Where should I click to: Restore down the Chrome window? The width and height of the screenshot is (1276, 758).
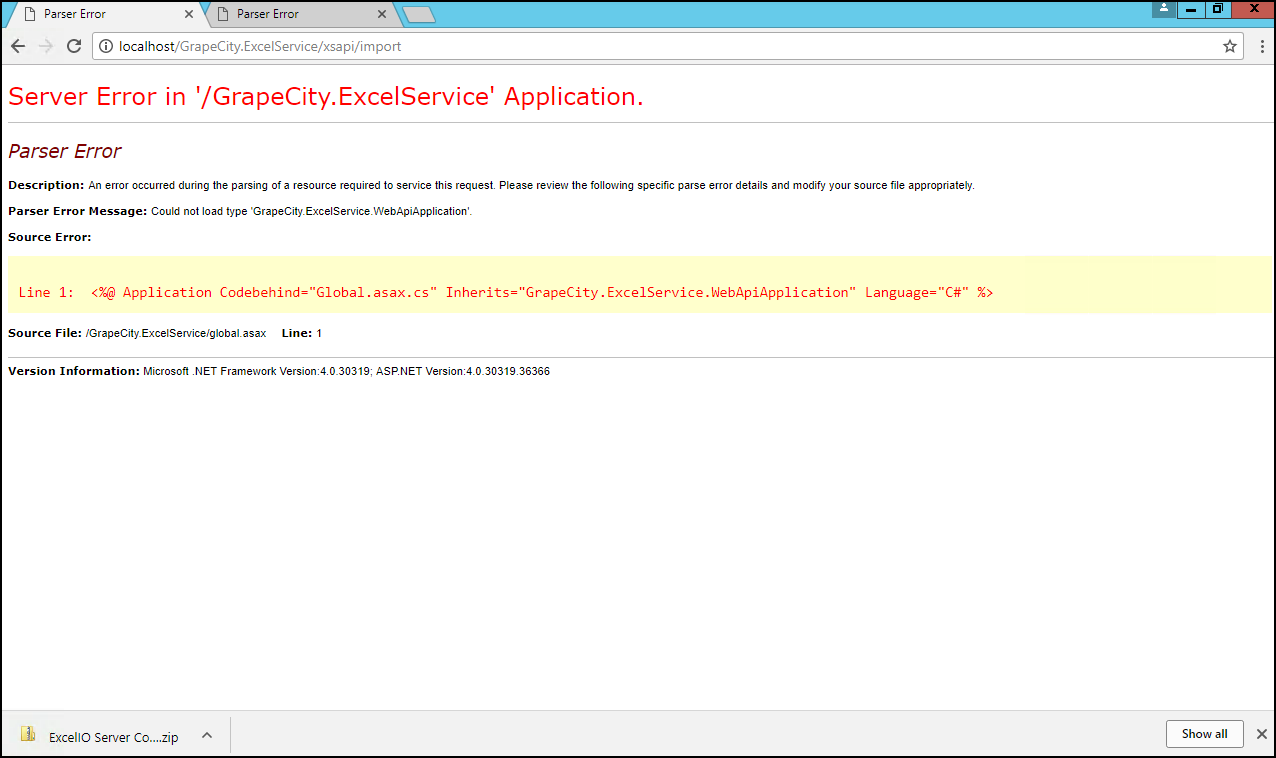coord(1217,9)
